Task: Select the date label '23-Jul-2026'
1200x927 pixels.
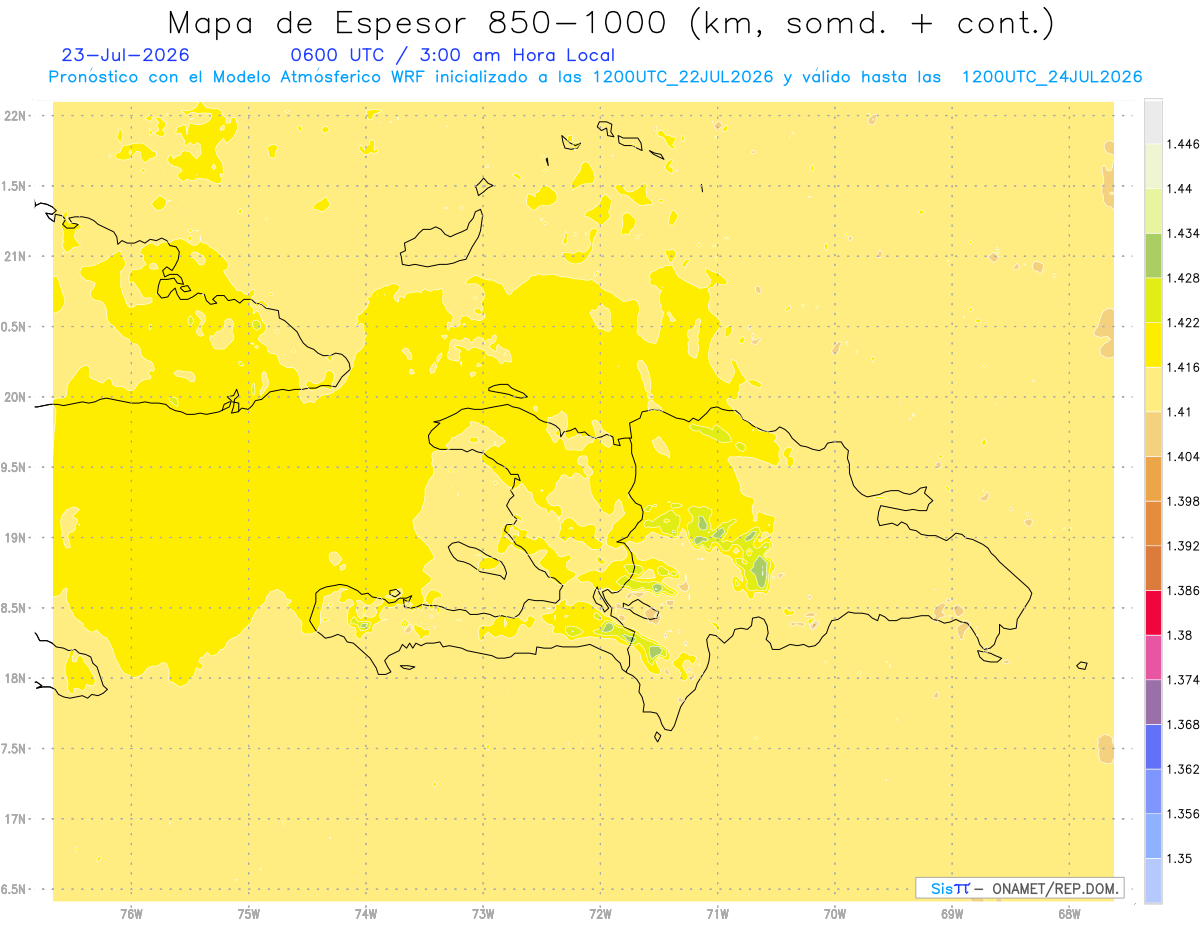Action: tap(125, 55)
